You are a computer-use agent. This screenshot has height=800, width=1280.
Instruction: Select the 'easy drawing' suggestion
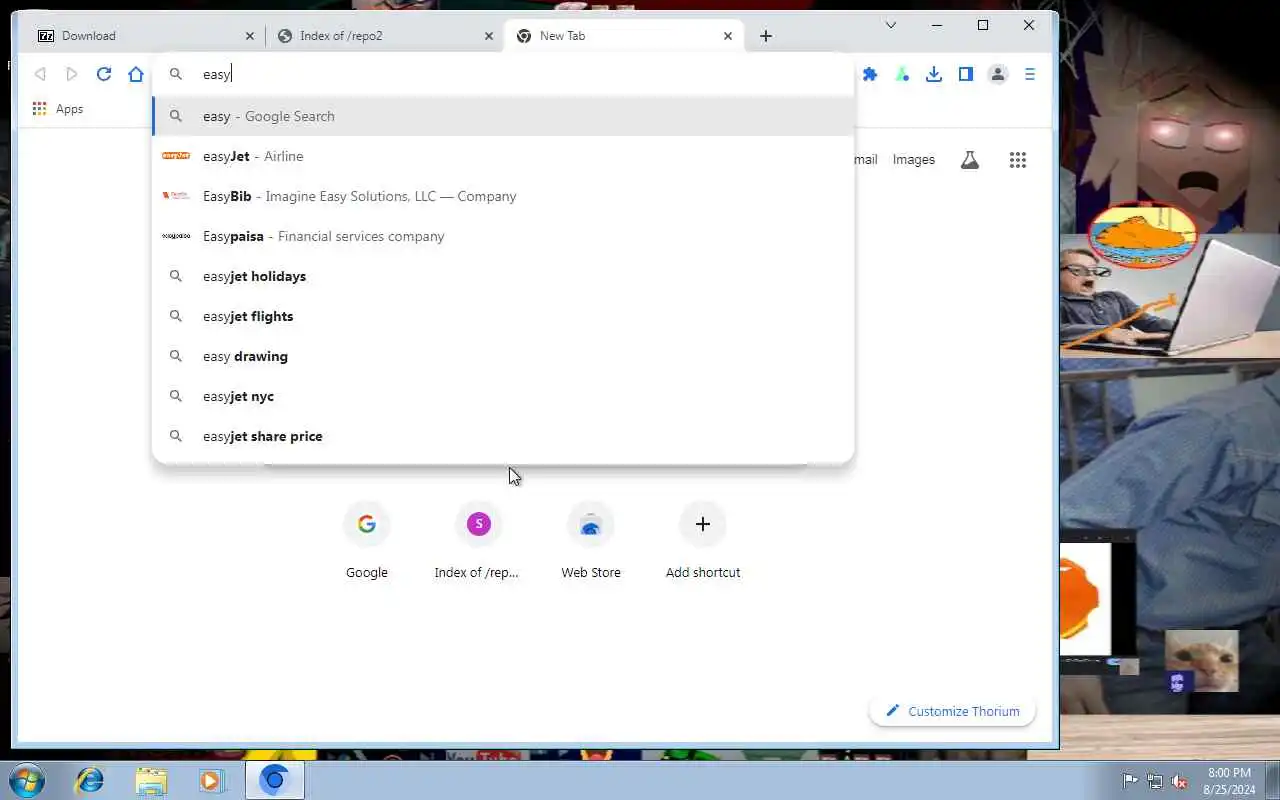click(503, 356)
